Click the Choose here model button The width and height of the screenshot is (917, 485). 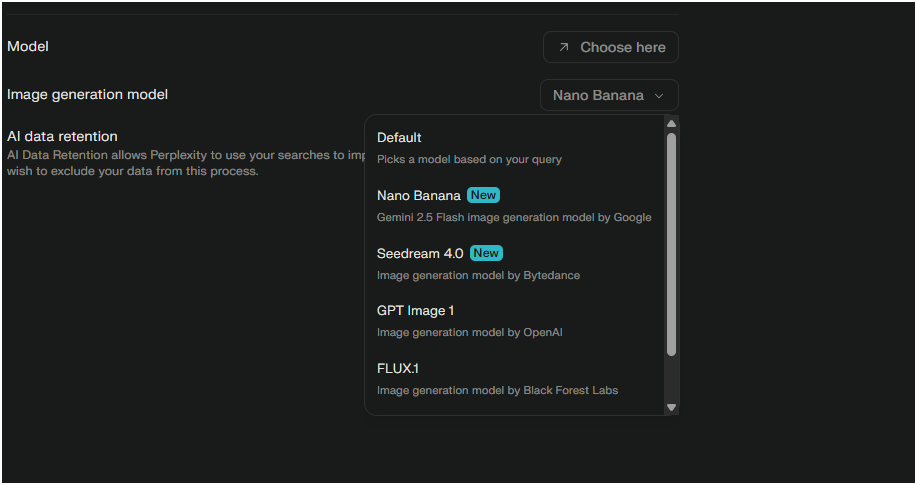coord(611,47)
